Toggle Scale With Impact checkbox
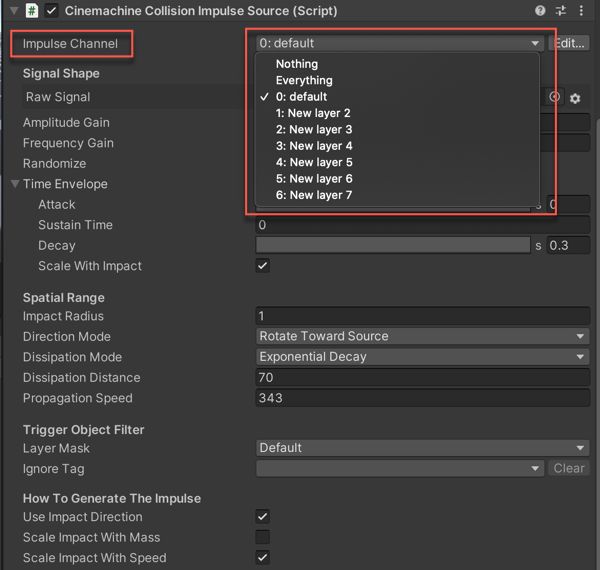This screenshot has width=600, height=570. 263,265
